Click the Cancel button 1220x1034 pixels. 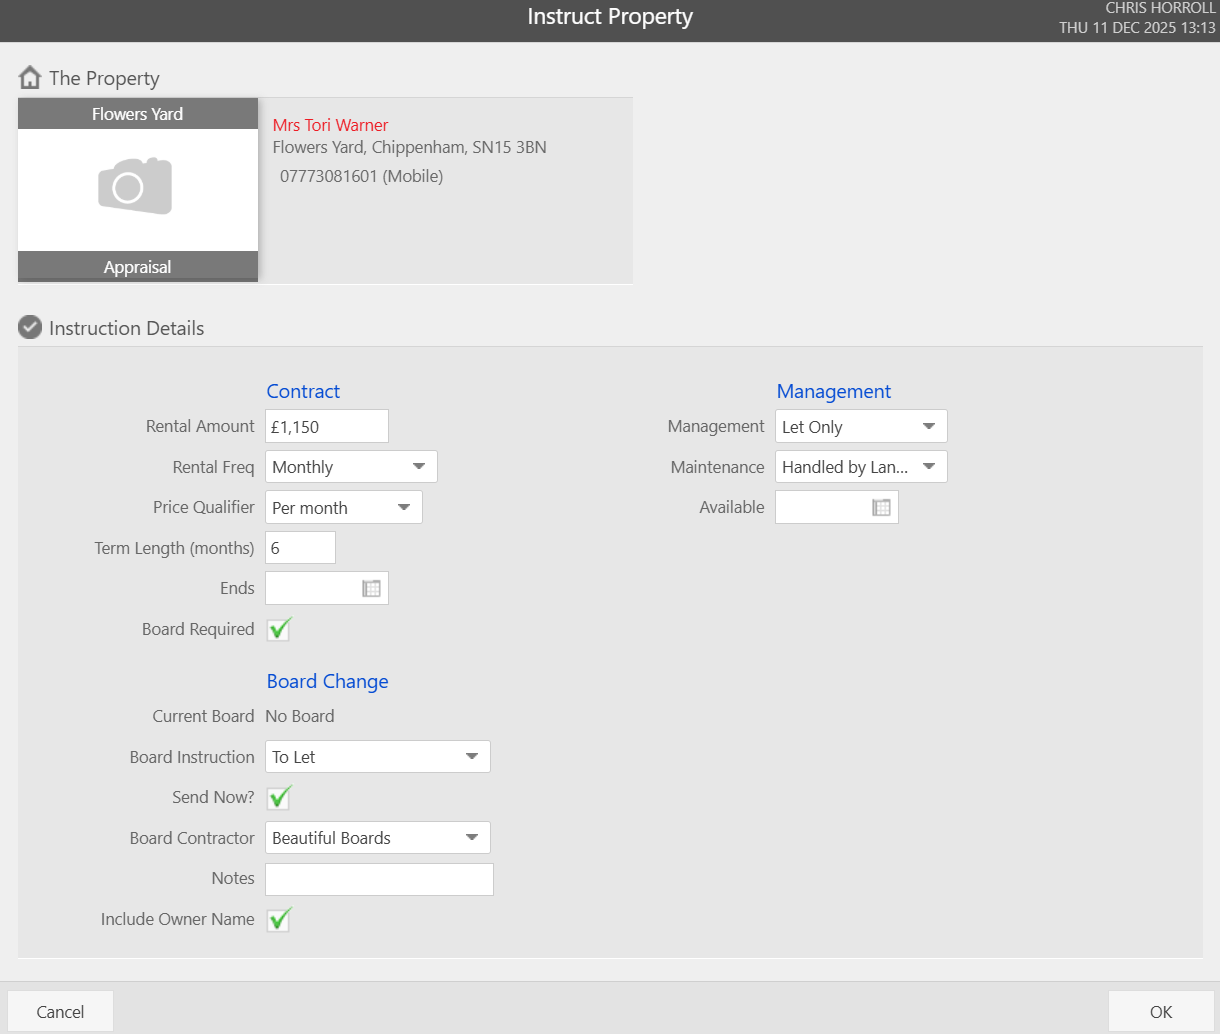60,1012
